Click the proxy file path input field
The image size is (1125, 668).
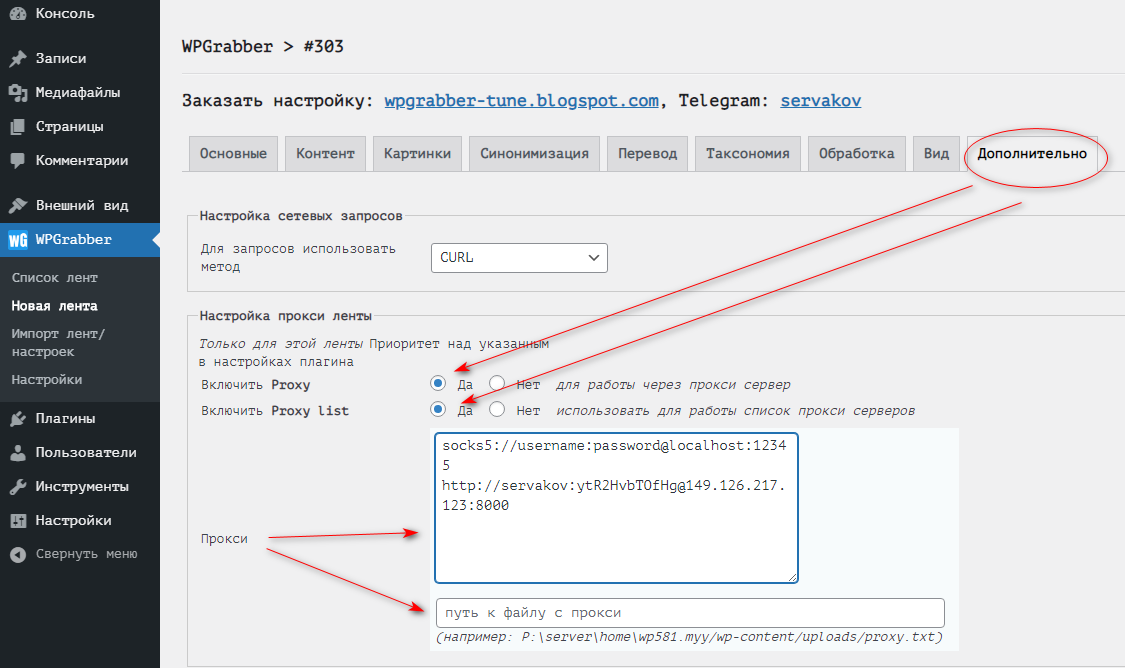[x=690, y=613]
